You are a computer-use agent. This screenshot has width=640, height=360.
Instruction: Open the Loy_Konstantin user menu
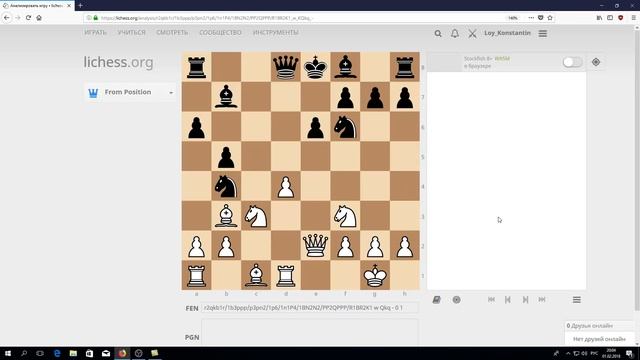[x=507, y=33]
